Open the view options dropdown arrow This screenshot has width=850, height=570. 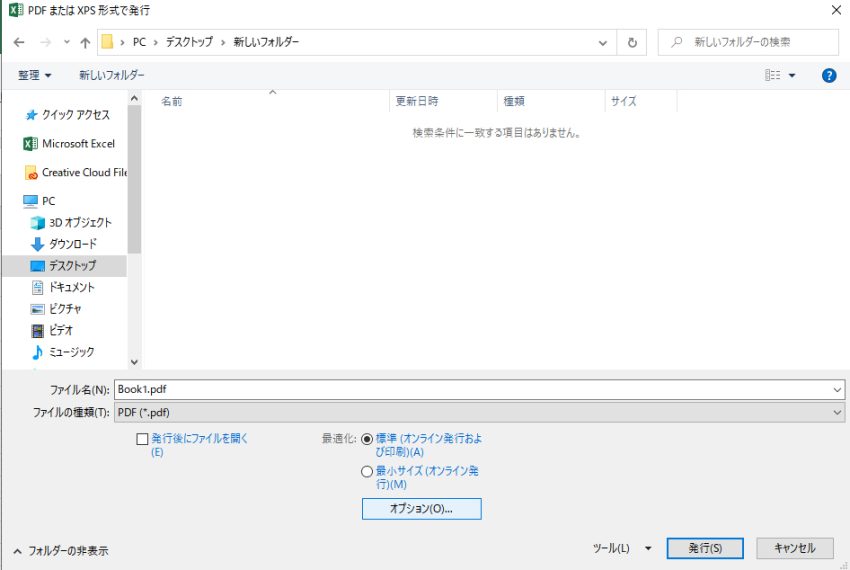pos(792,76)
